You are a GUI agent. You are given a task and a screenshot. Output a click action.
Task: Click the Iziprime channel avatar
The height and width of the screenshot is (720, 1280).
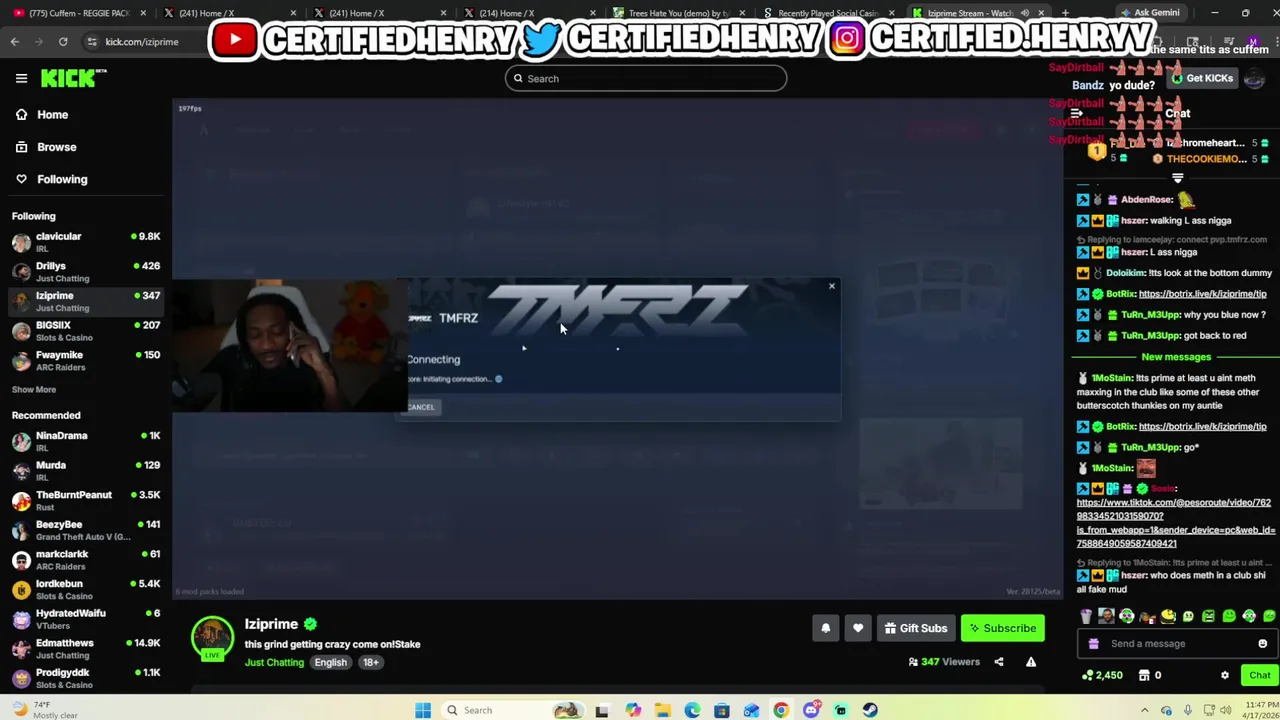click(212, 638)
